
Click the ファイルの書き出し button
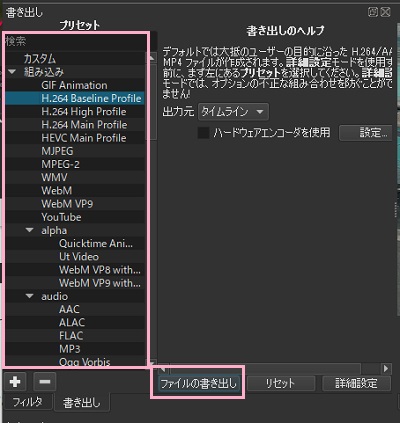tap(199, 384)
